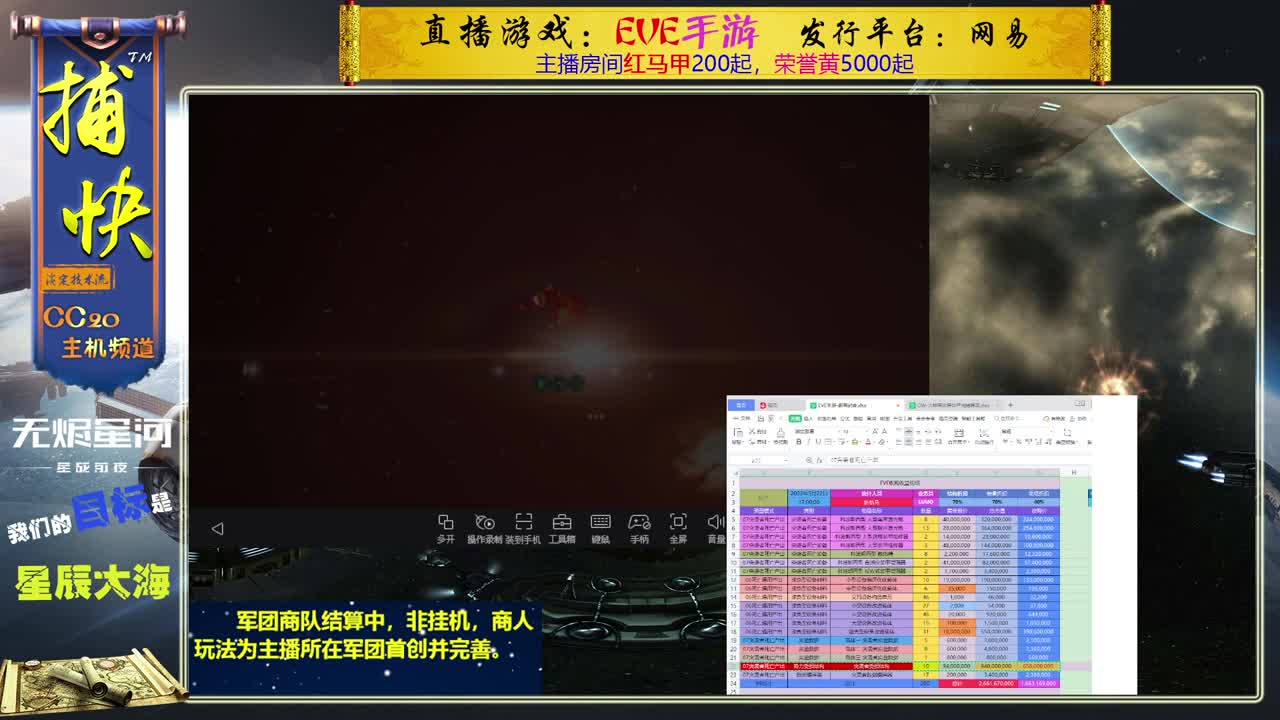Open the font name dropdown
Image resolution: width=1280 pixels, height=720 pixels.
pos(817,431)
